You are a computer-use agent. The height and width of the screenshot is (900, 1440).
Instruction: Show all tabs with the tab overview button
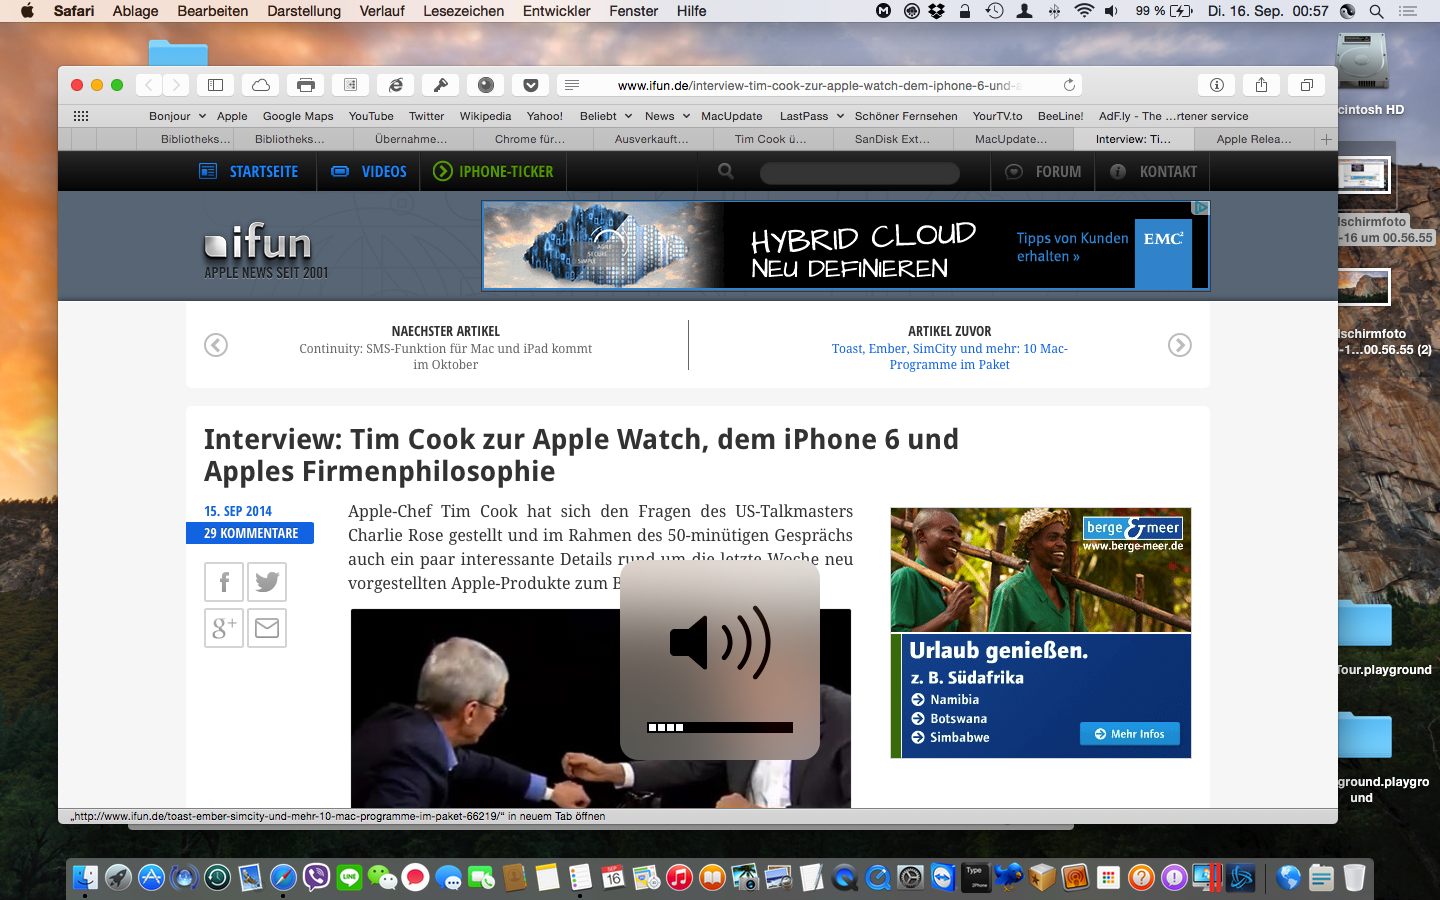(x=1306, y=85)
